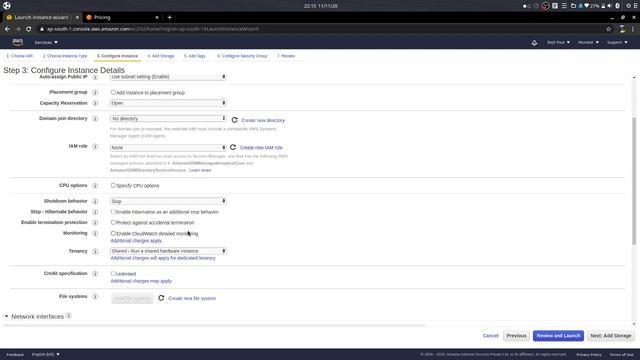Open English (US) language selector
640x360 pixels.
click(x=46, y=354)
